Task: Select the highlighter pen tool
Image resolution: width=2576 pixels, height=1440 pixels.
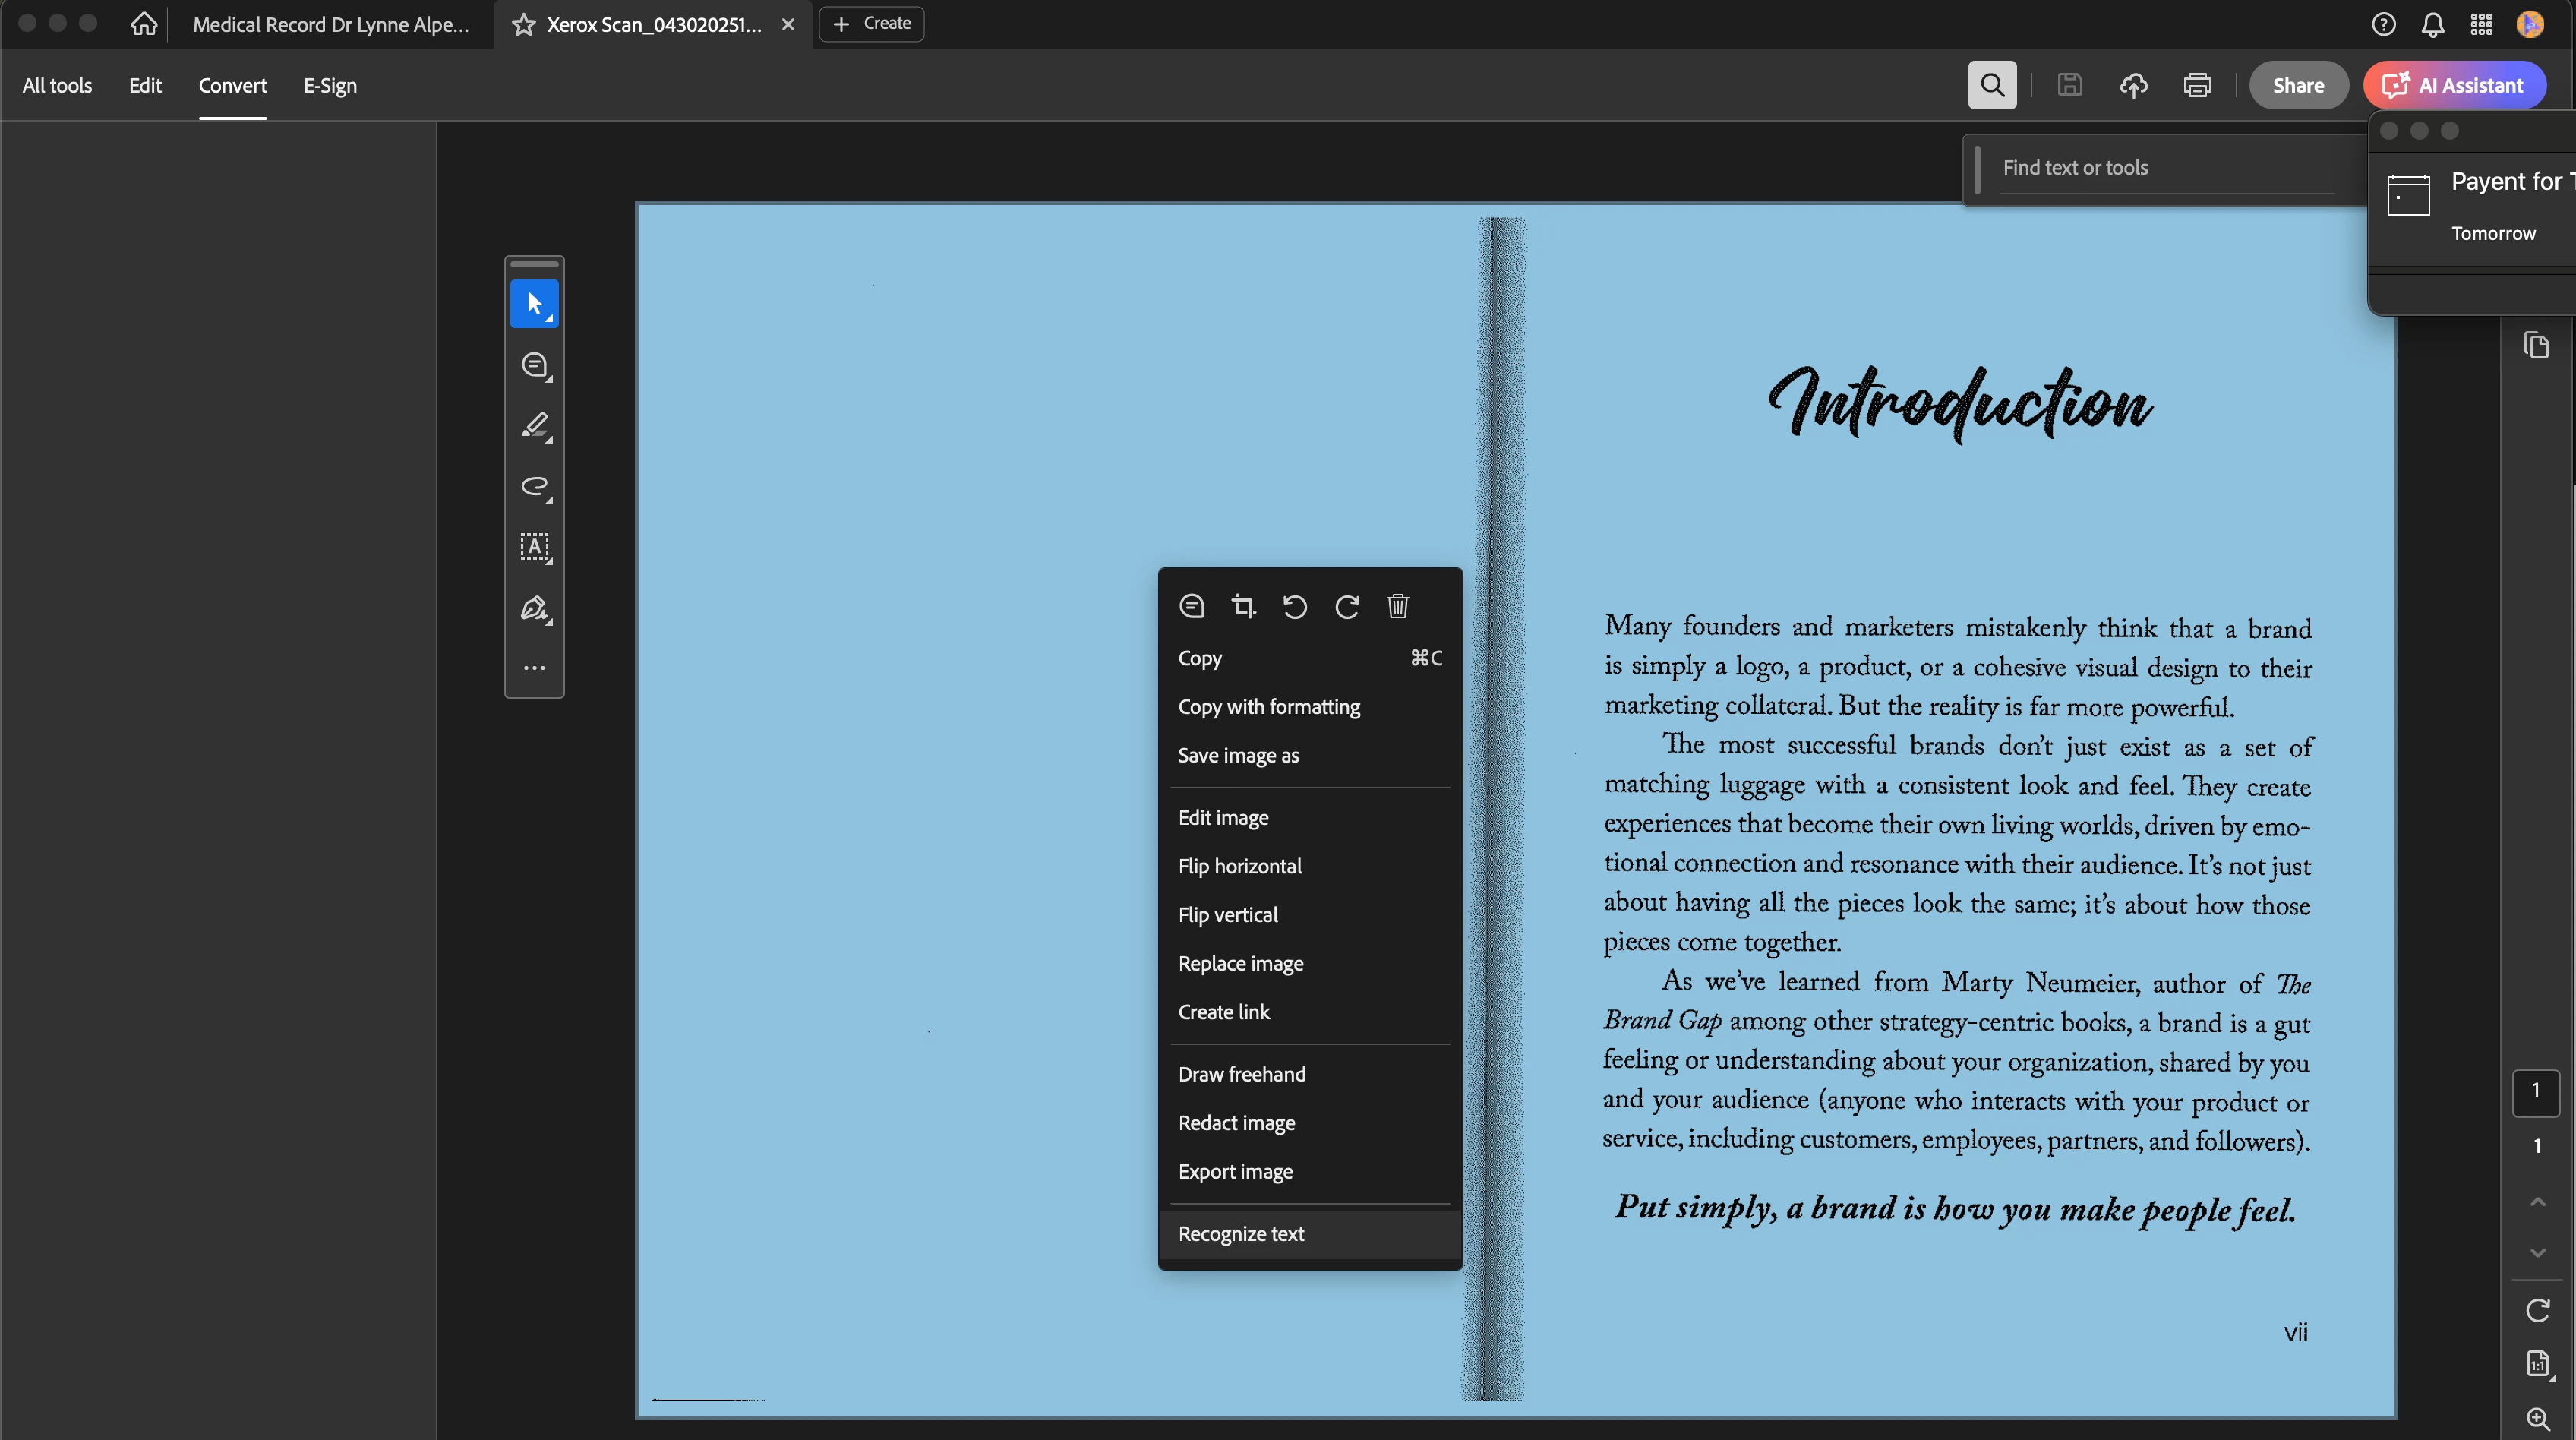Action: [x=534, y=426]
